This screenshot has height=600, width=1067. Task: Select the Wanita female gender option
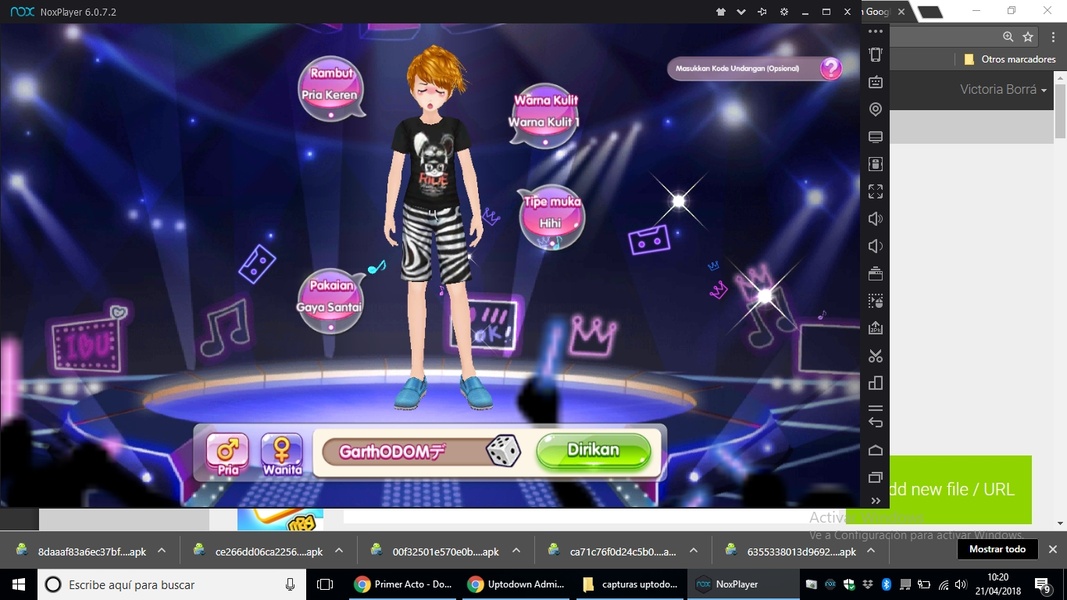click(x=282, y=454)
